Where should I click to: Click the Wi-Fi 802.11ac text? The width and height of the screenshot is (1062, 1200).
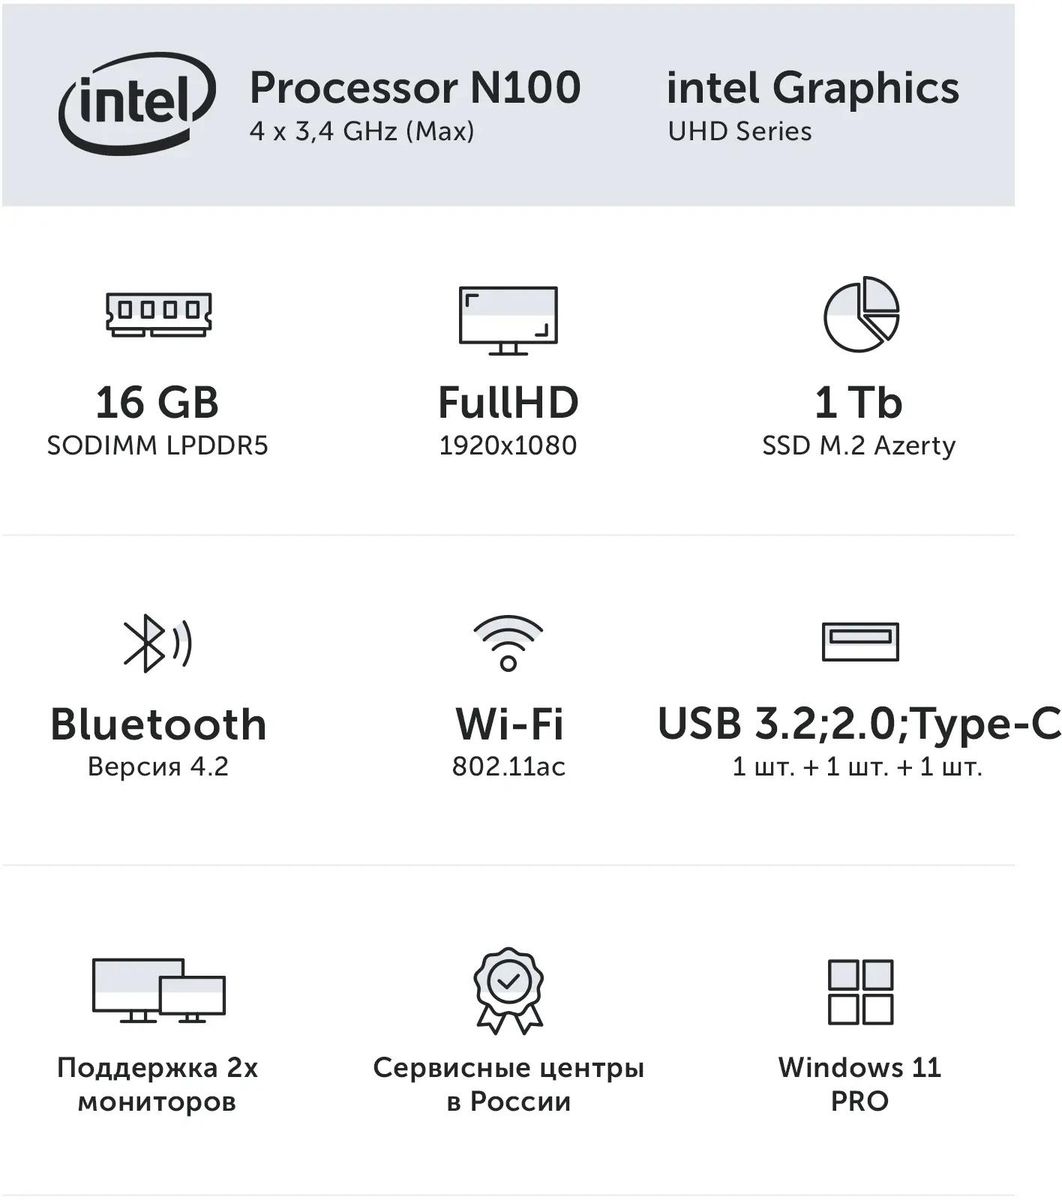pos(508,767)
